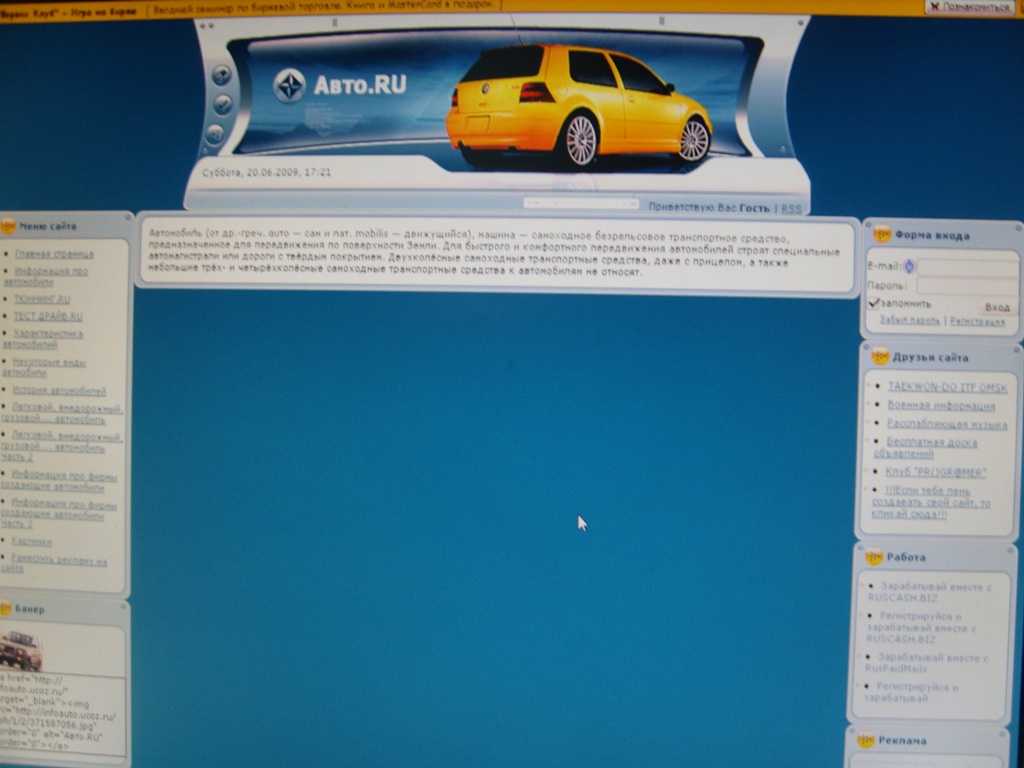Click the Банер panel title
The height and width of the screenshot is (768, 1024).
tap(29, 609)
